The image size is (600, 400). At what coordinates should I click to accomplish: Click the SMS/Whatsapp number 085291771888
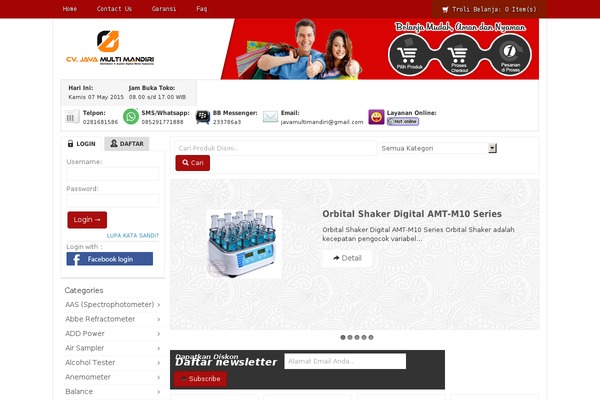(x=163, y=122)
